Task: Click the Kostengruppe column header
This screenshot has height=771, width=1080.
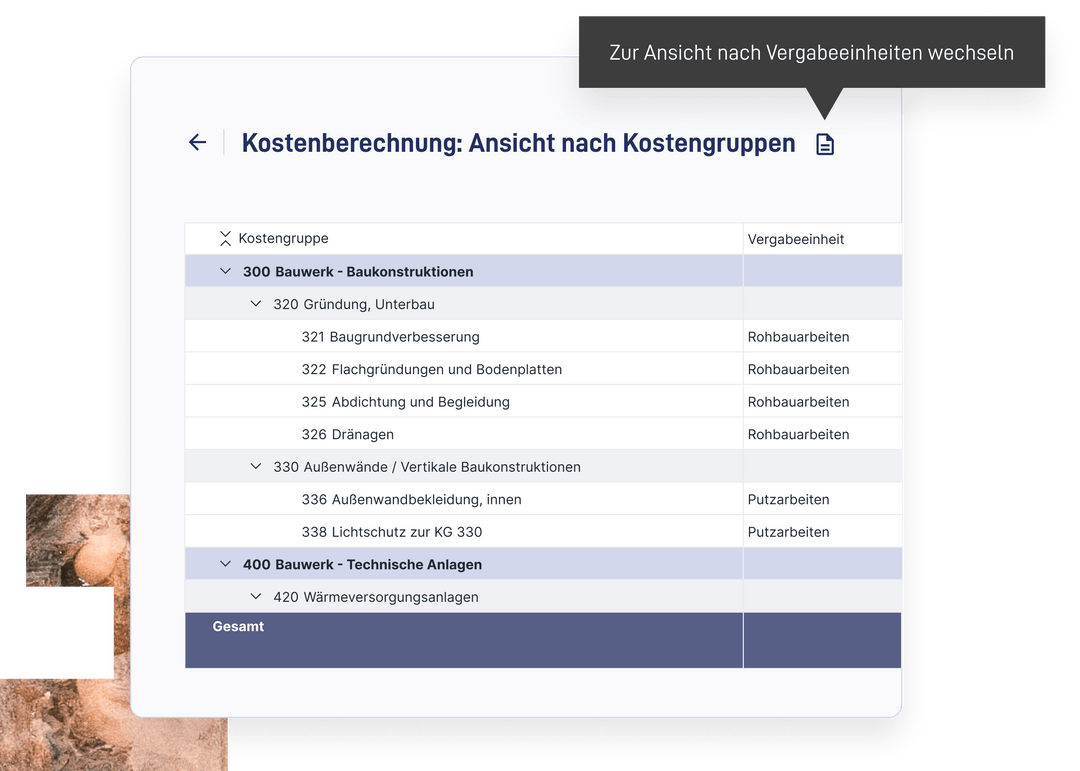Action: [283, 238]
